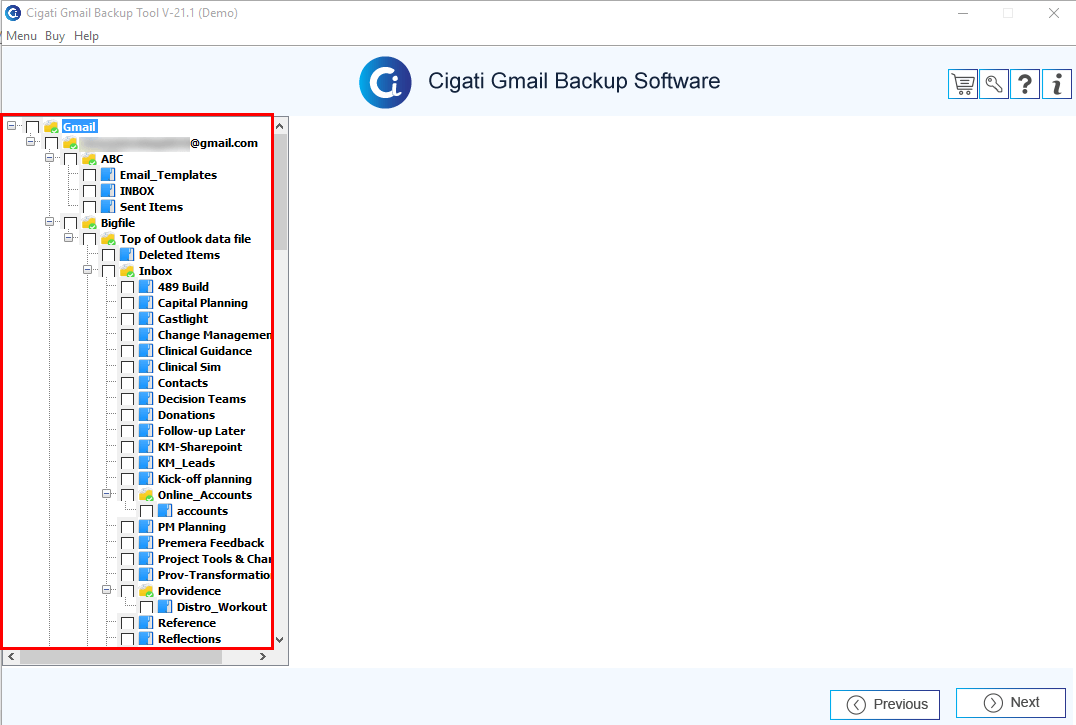Enable the Contacts folder checkbox
The image size is (1076, 725).
click(128, 383)
